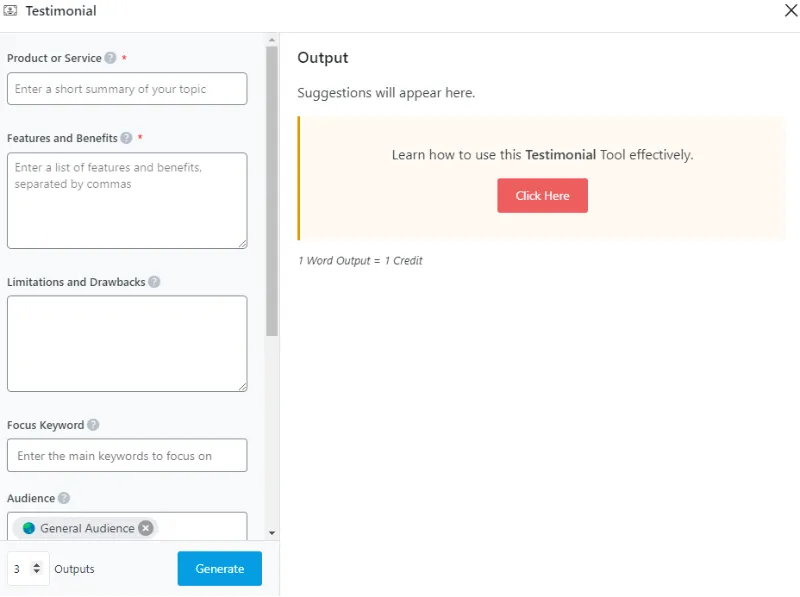Remove the General Audience tag

tap(146, 528)
